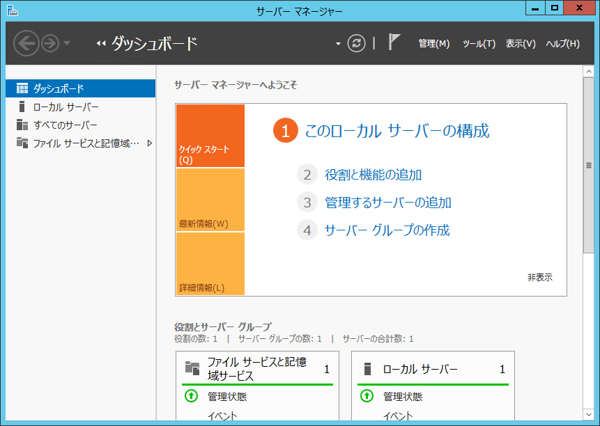Click サーバー グループの数: 1 text
The height and width of the screenshot is (426, 600).
(280, 339)
